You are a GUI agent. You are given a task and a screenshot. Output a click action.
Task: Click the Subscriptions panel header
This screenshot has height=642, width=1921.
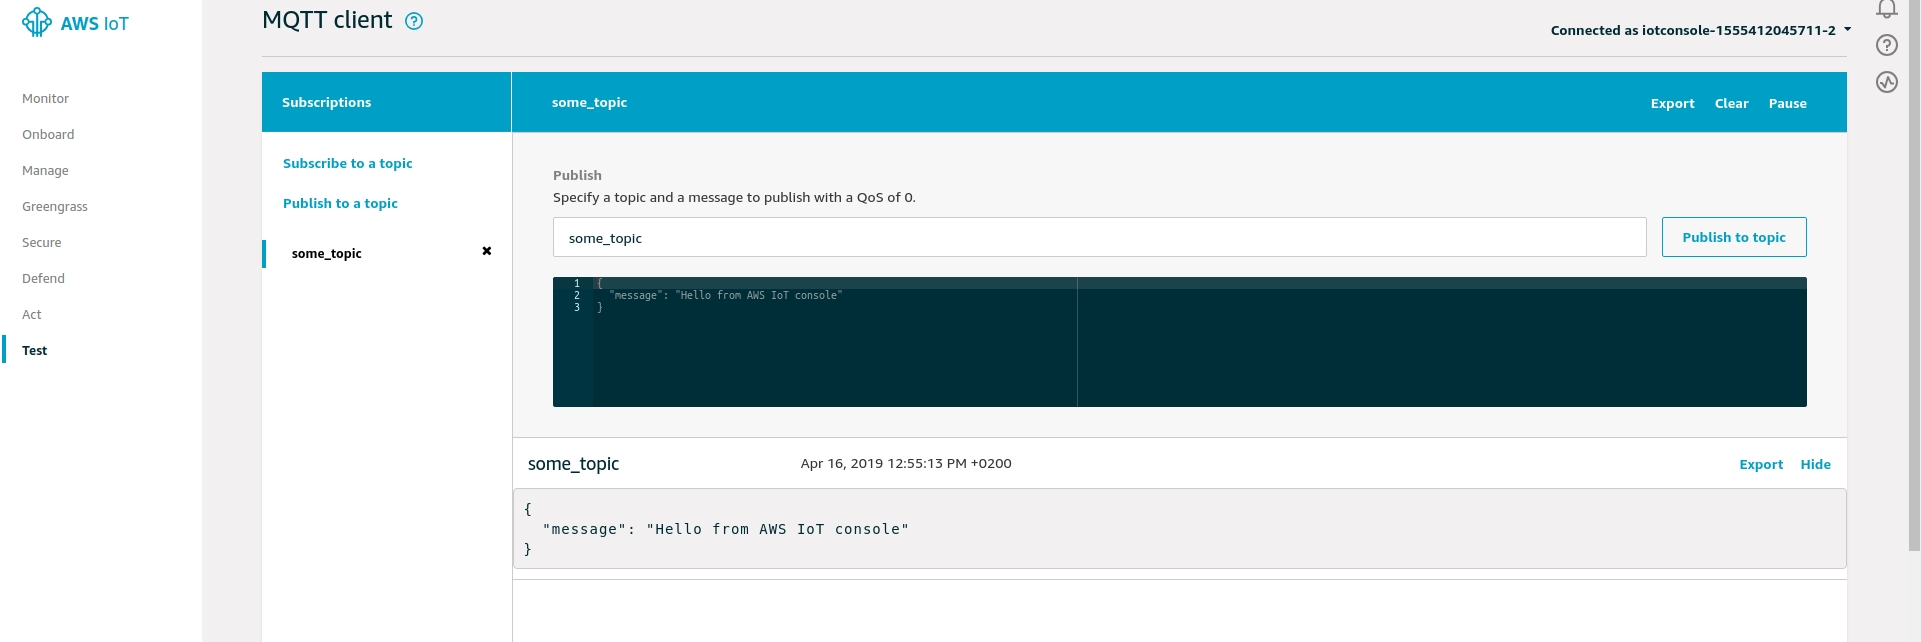[386, 102]
